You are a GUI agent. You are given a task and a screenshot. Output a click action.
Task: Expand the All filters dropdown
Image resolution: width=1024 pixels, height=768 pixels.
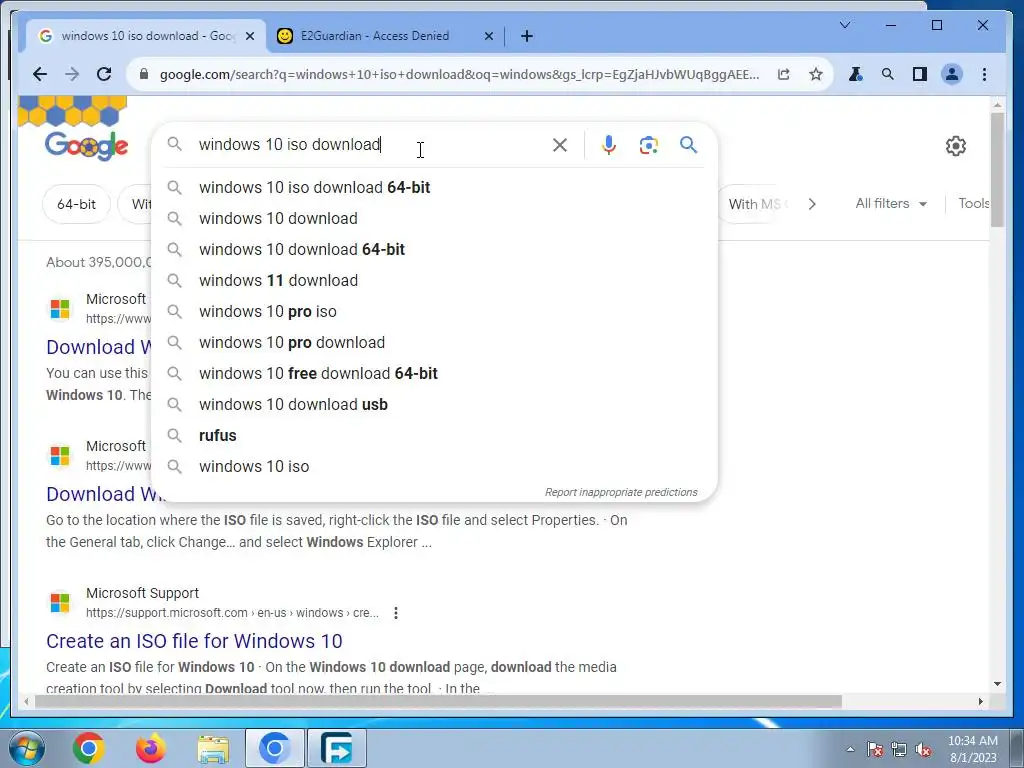point(891,204)
